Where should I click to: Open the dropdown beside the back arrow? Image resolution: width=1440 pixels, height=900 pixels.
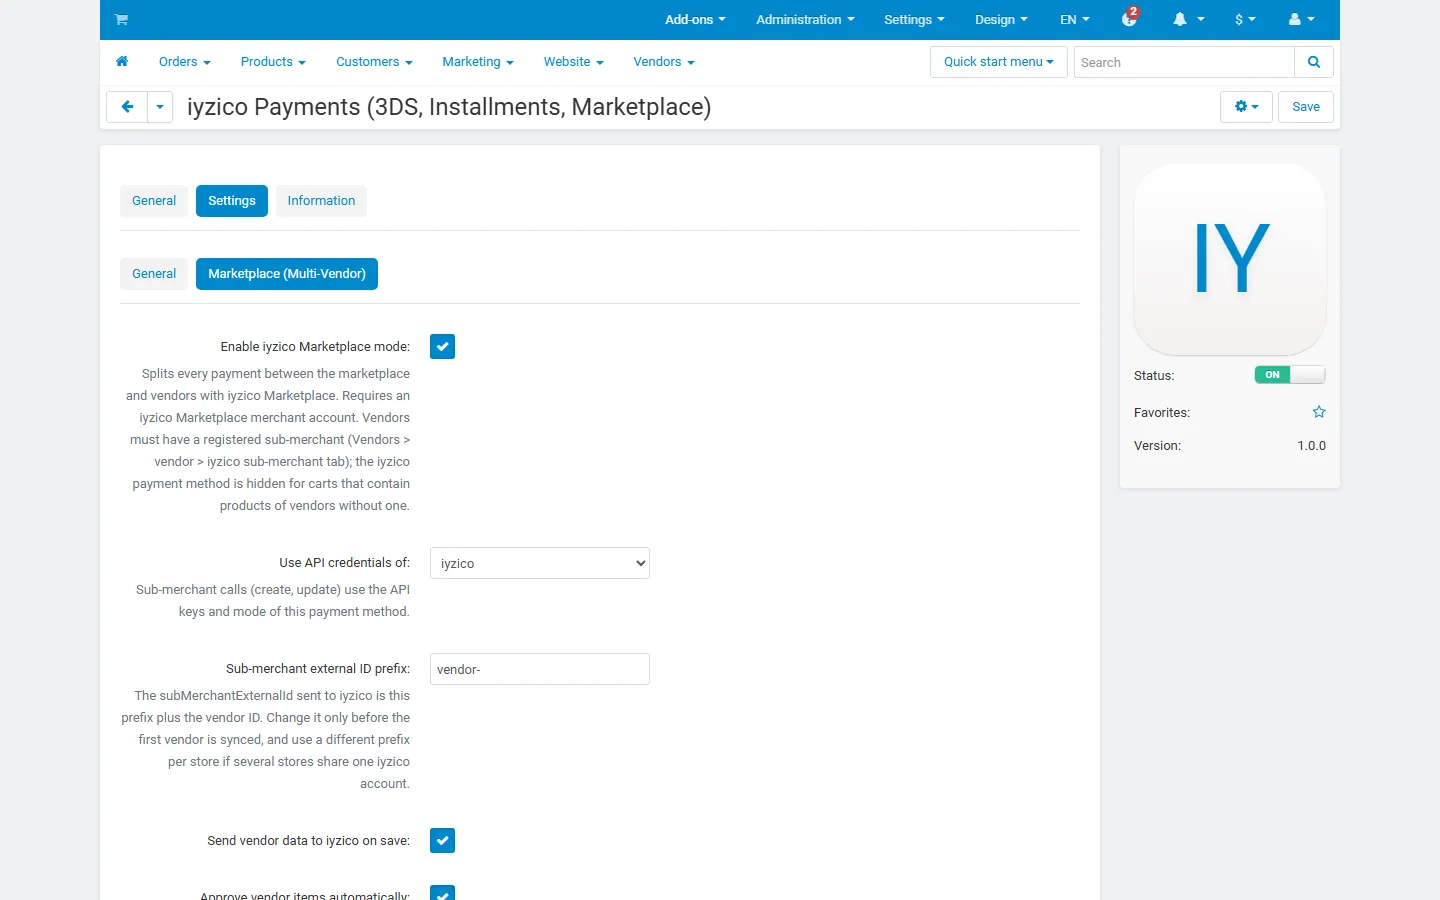pyautogui.click(x=160, y=107)
